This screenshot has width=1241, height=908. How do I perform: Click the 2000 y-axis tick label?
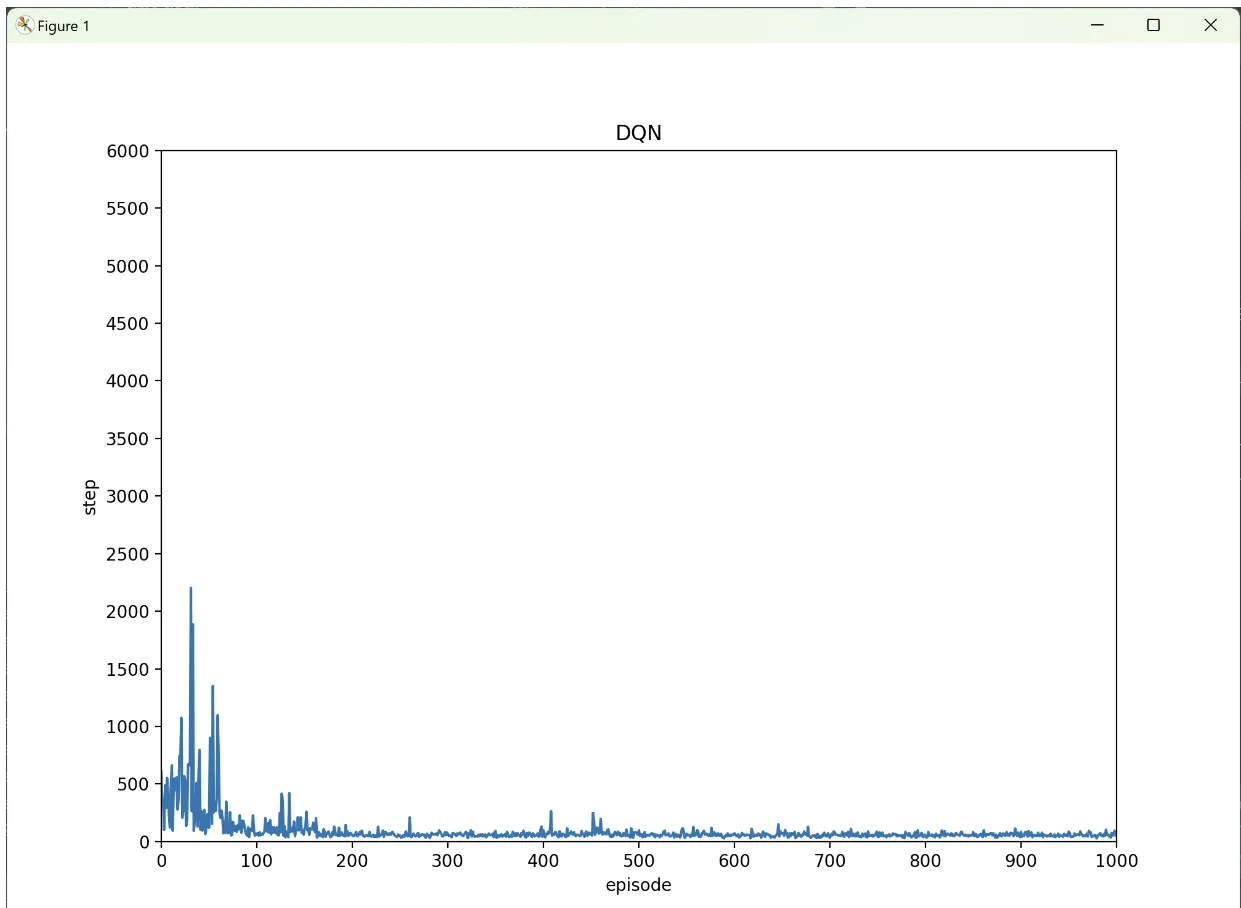(x=128, y=612)
